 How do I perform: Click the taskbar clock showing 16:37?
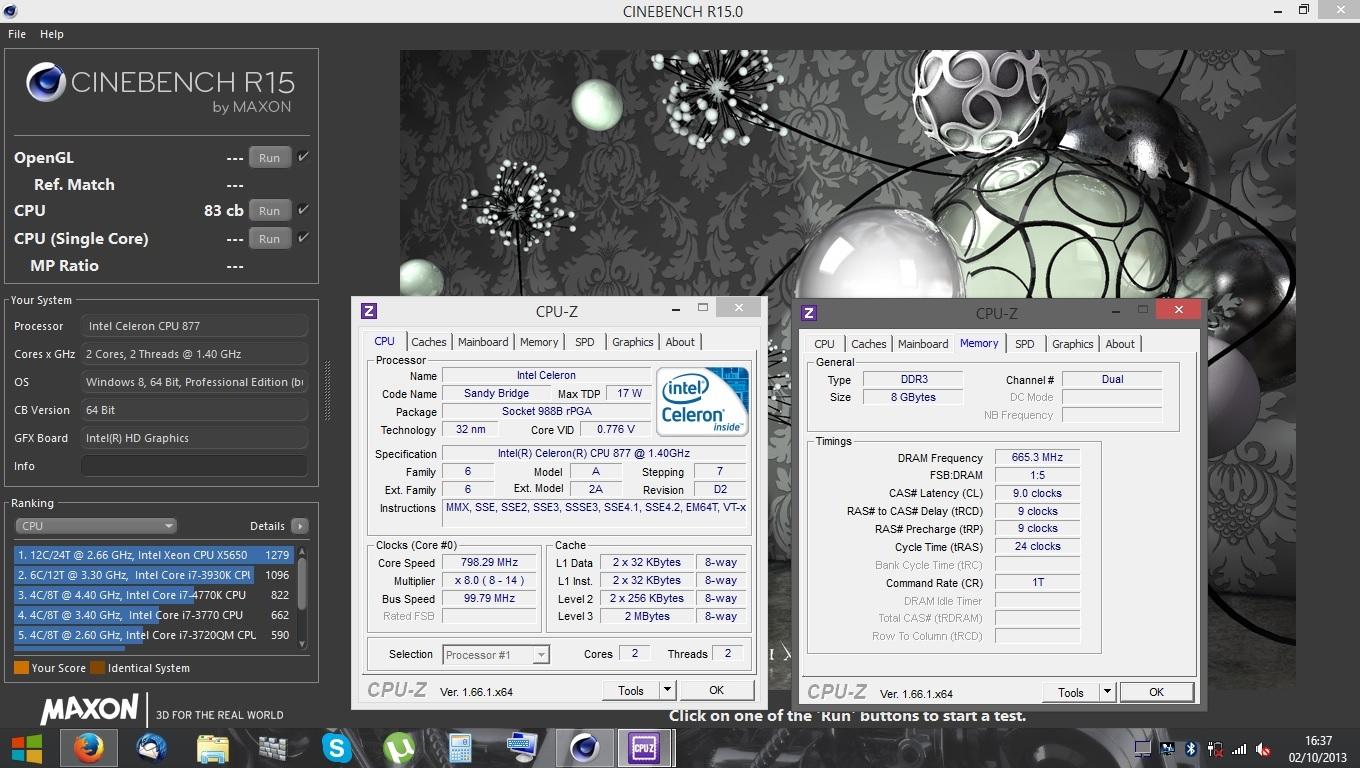1320,741
